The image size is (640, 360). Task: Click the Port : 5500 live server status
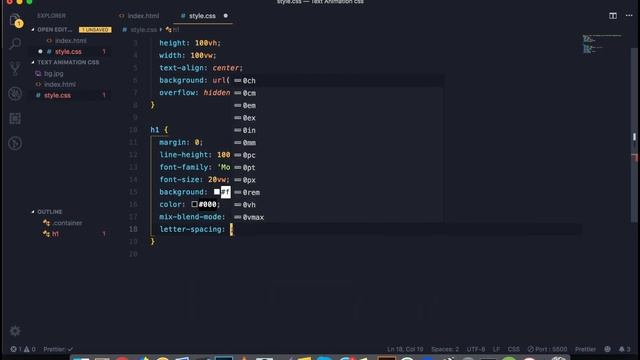coord(547,349)
